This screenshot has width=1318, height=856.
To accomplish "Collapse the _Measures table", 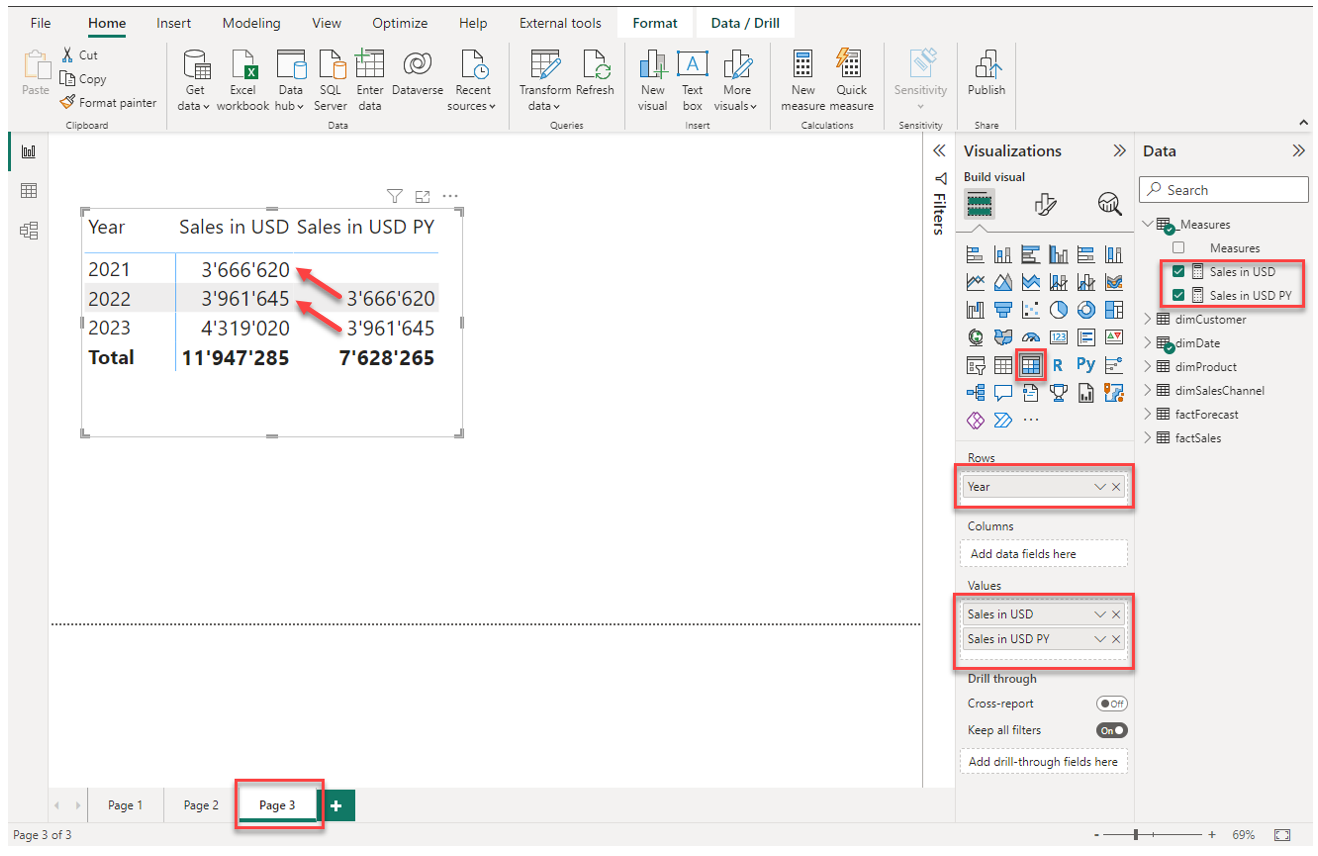I will tap(1148, 224).
